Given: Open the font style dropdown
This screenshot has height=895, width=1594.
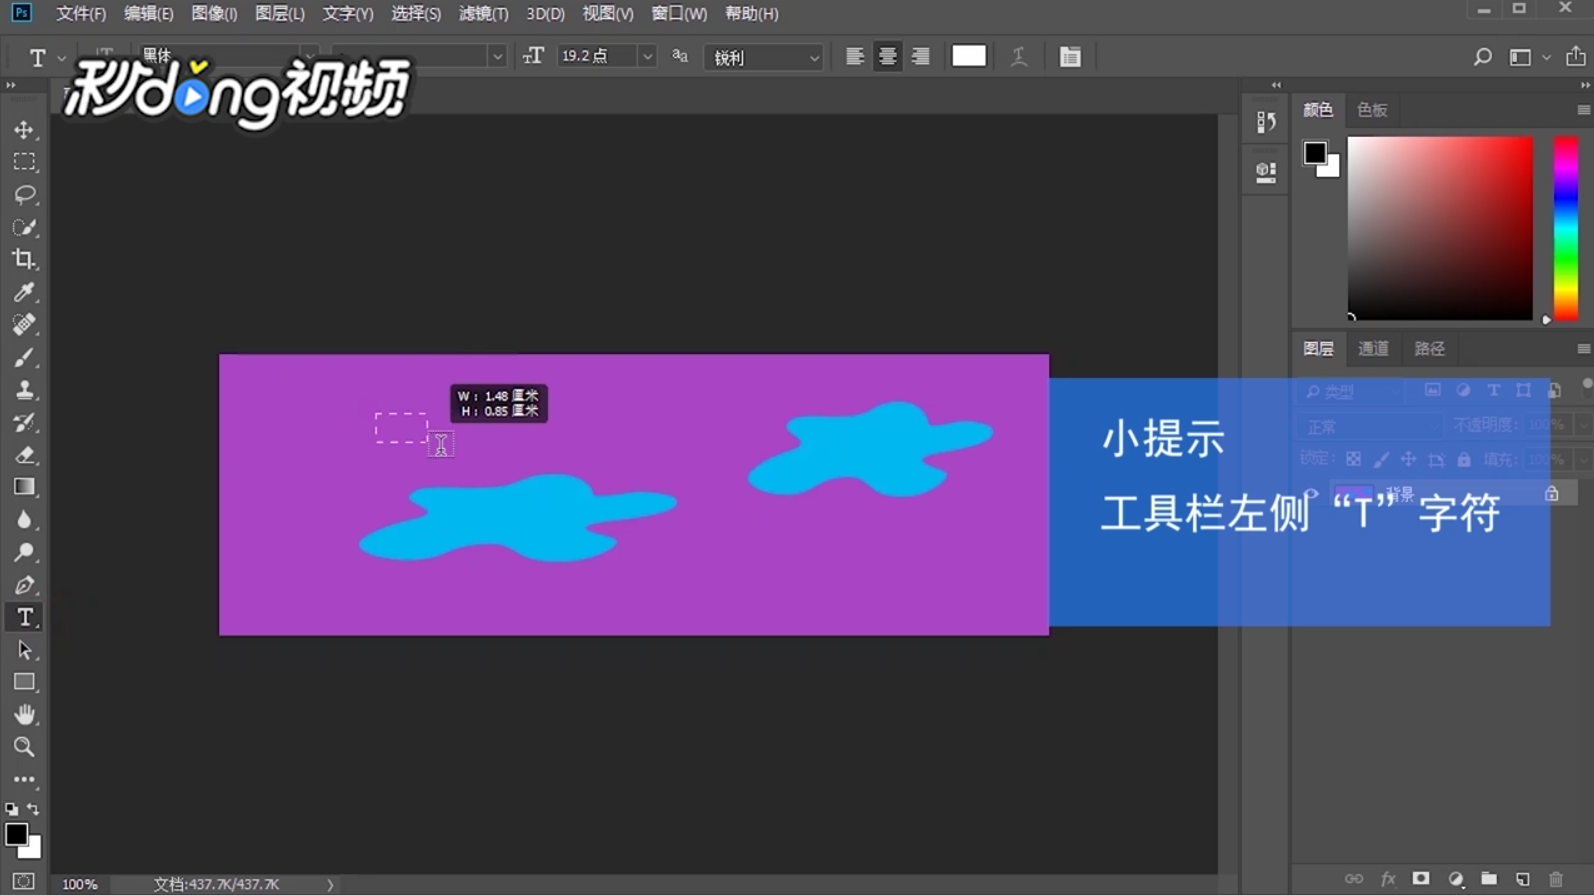Looking at the screenshot, I should (x=497, y=57).
